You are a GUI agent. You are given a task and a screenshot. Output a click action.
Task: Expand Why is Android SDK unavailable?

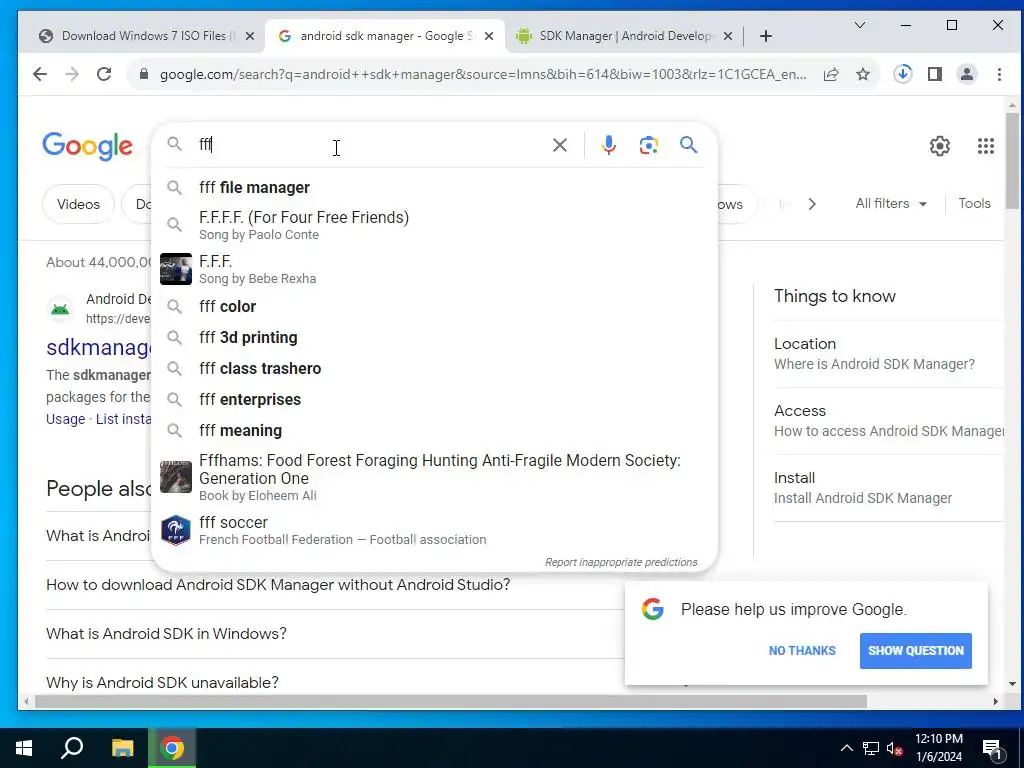[163, 682]
